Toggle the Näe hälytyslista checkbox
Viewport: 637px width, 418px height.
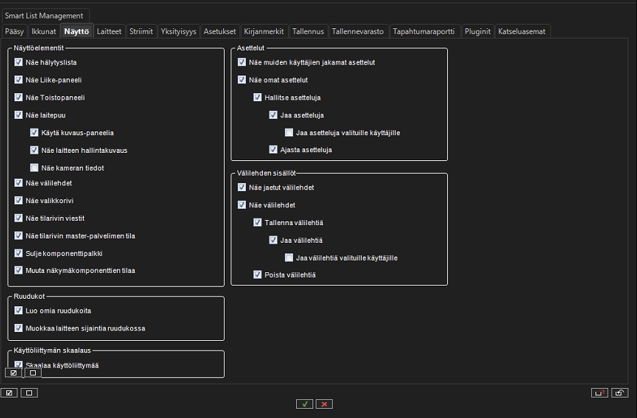coord(18,62)
